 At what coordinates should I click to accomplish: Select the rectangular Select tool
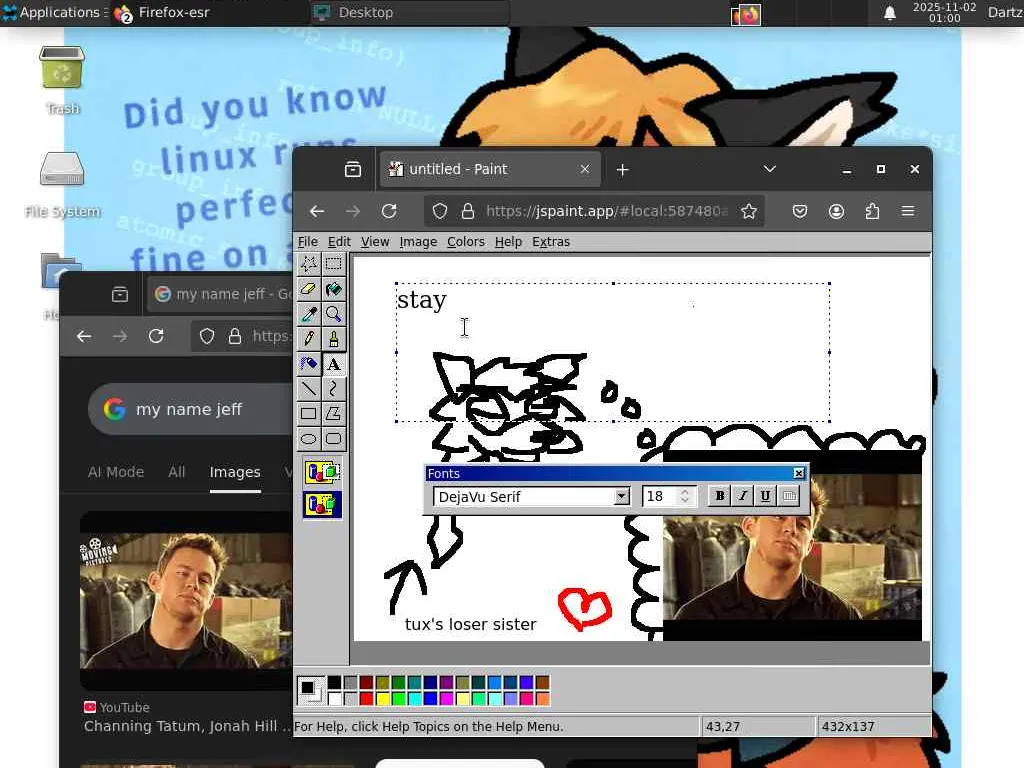pos(334,264)
